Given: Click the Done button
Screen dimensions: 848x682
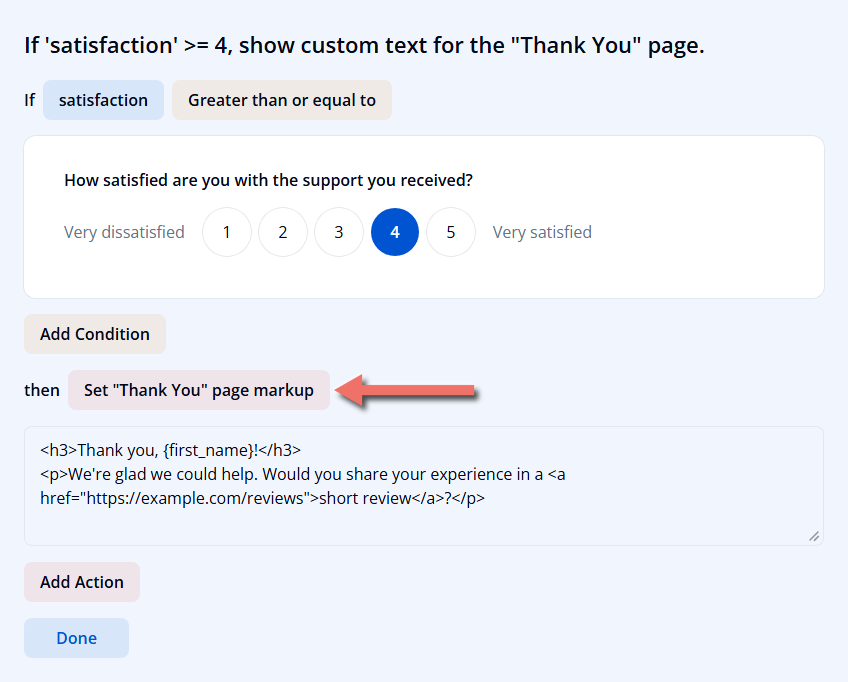Looking at the screenshot, I should pos(76,638).
